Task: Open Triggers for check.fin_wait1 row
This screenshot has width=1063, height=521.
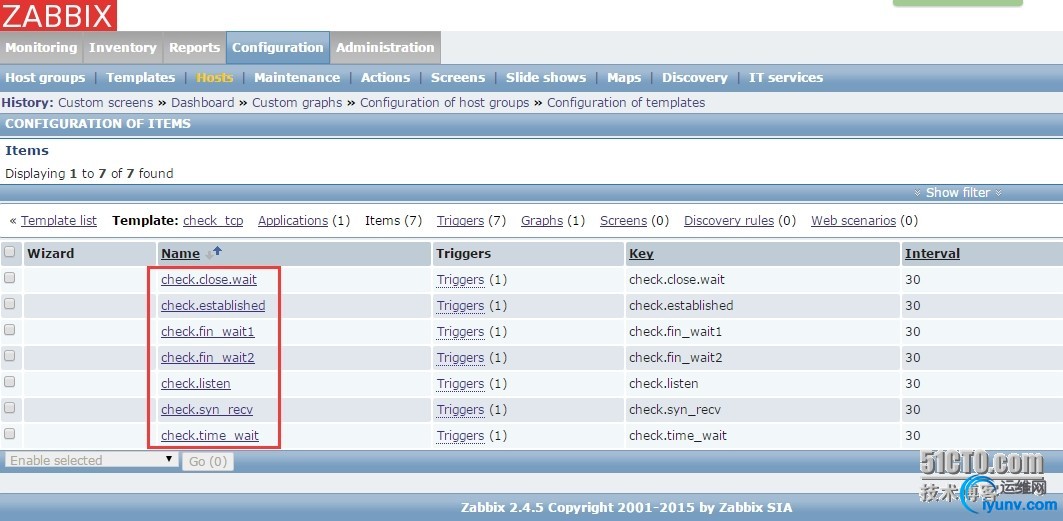Action: [x=460, y=331]
